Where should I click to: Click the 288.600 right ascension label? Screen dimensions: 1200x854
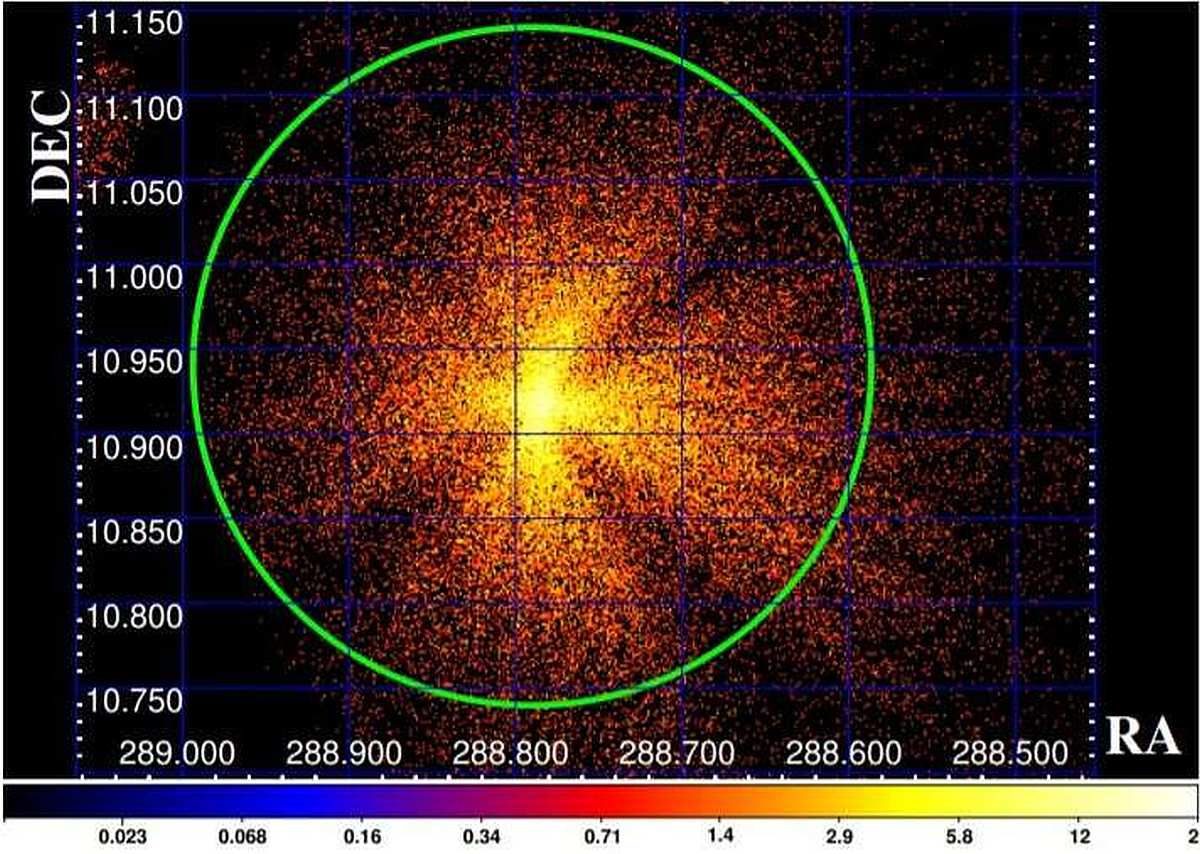tap(844, 751)
